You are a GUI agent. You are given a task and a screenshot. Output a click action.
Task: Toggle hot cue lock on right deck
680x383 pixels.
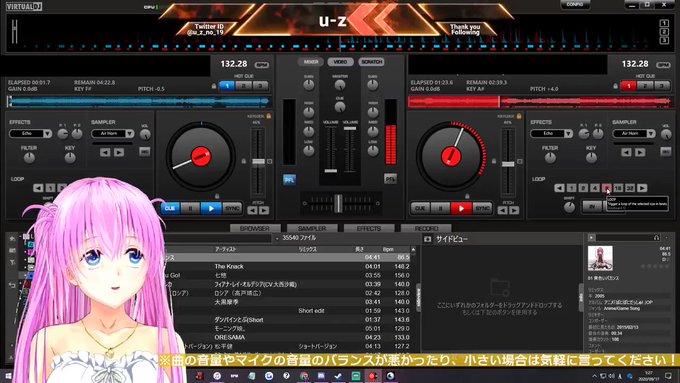point(615,86)
